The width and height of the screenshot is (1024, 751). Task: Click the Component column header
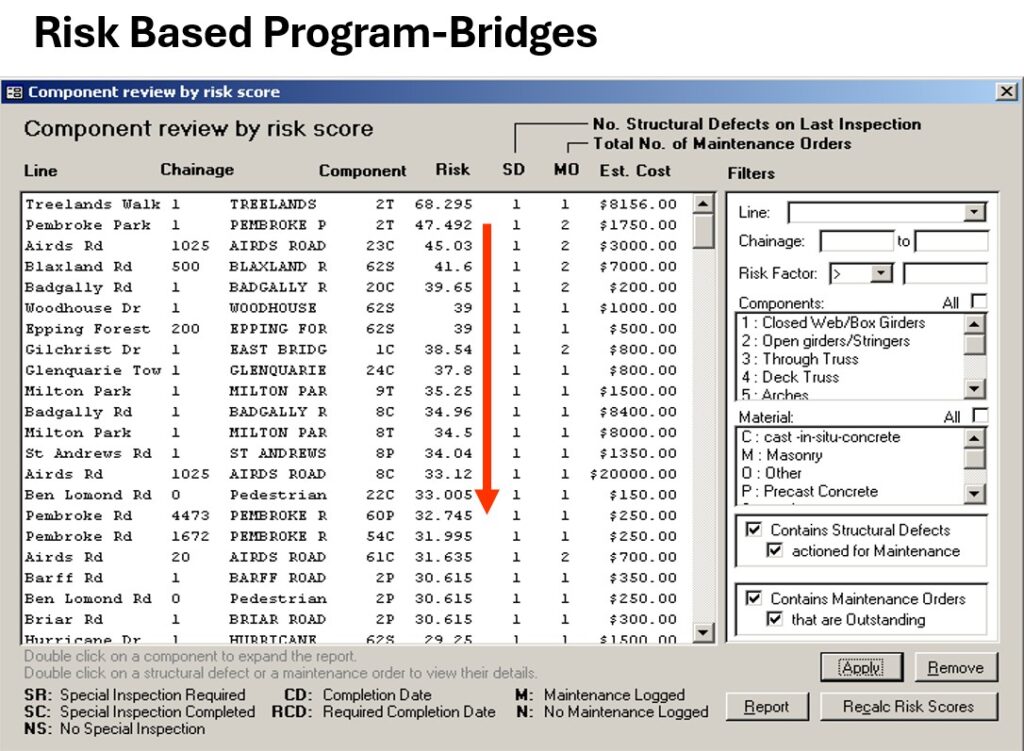pos(362,171)
